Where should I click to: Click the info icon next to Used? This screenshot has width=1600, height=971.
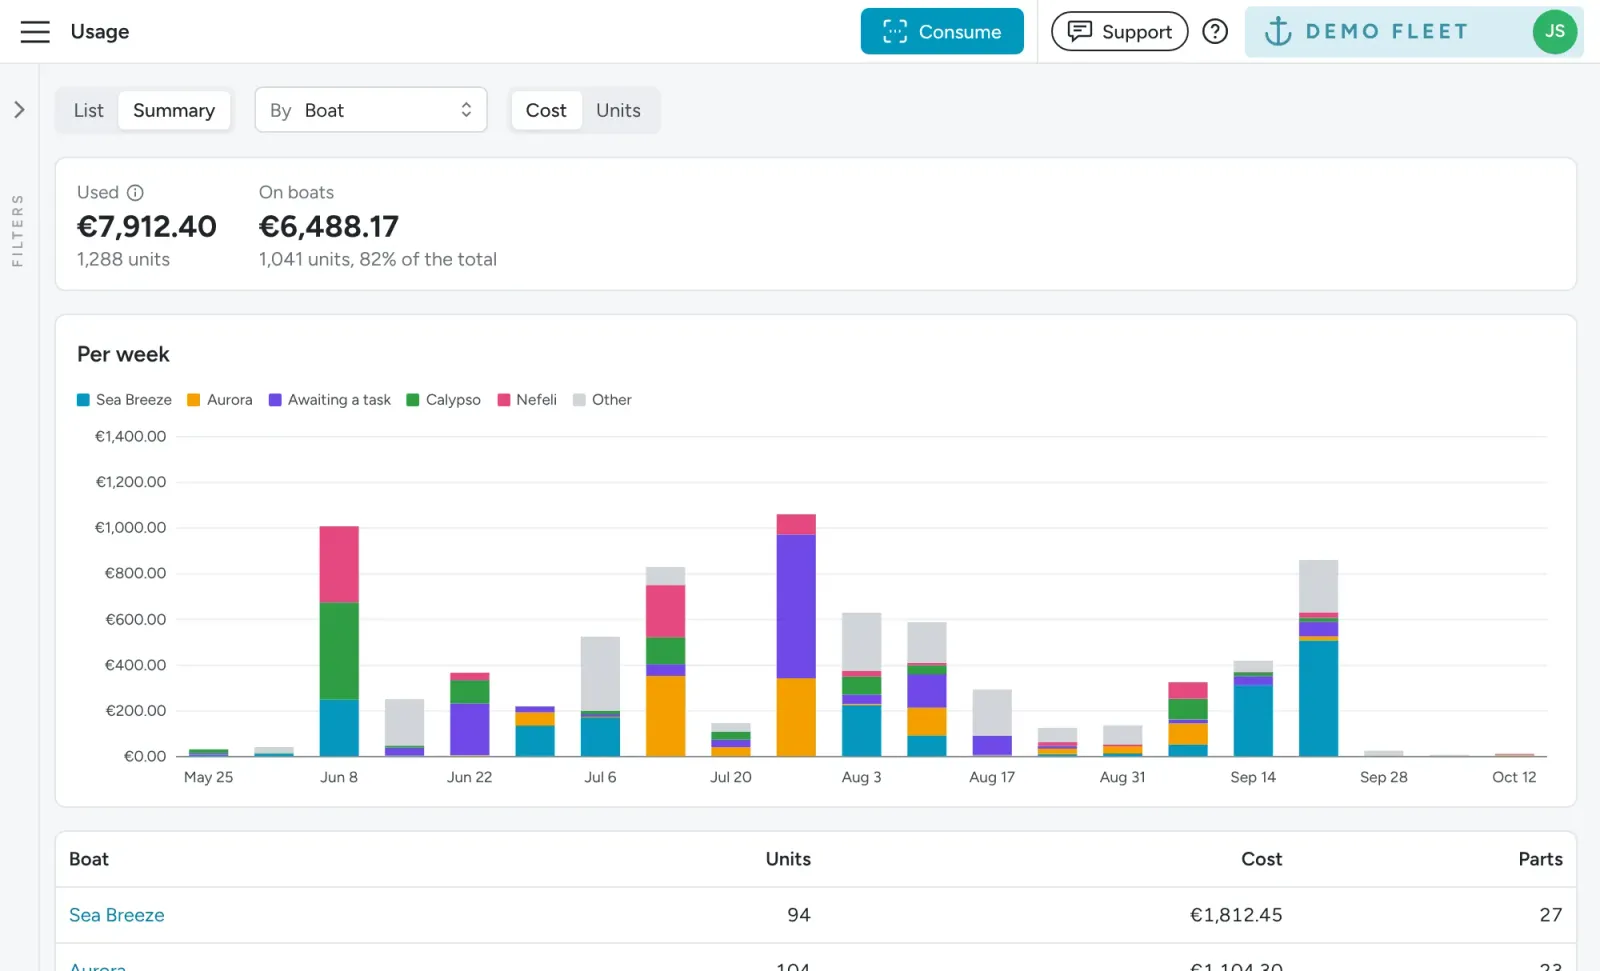(135, 192)
